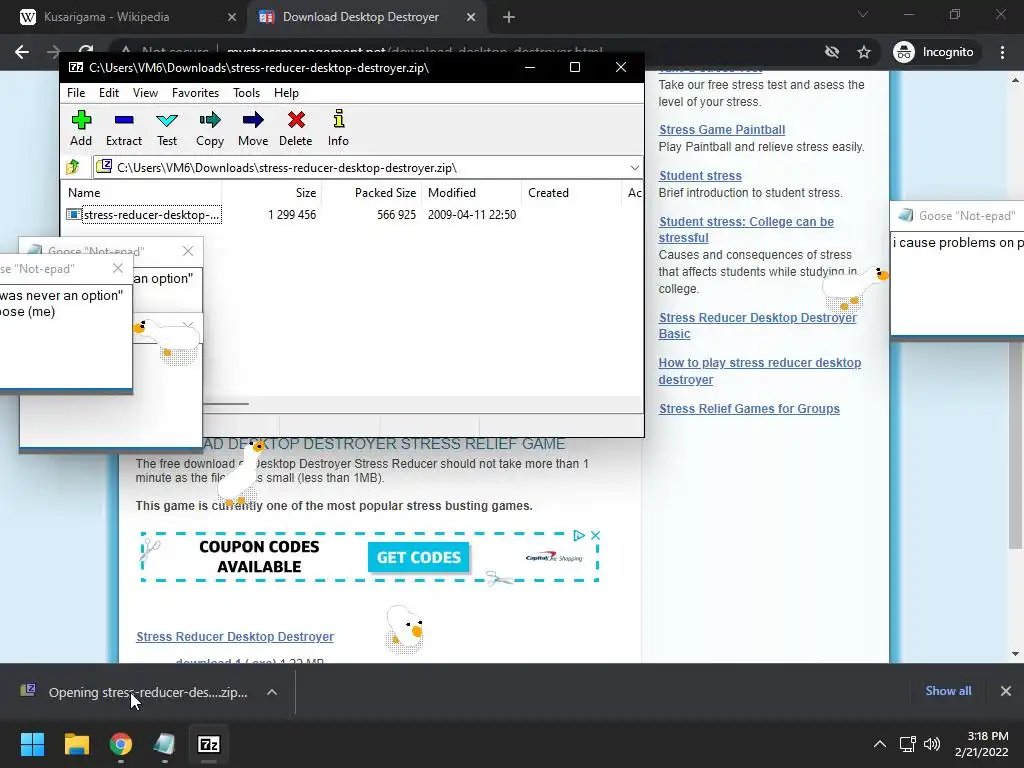Close the Chrome downloads bar
1024x768 pixels.
(x=1006, y=691)
